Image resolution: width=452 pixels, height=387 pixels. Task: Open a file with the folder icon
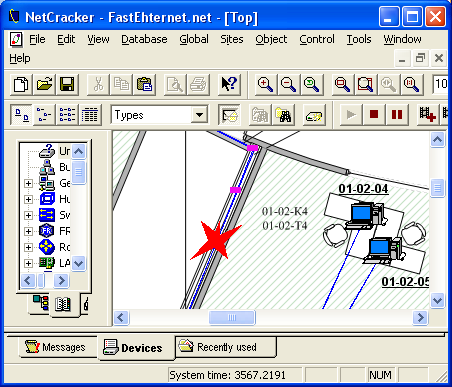pyautogui.click(x=44, y=84)
